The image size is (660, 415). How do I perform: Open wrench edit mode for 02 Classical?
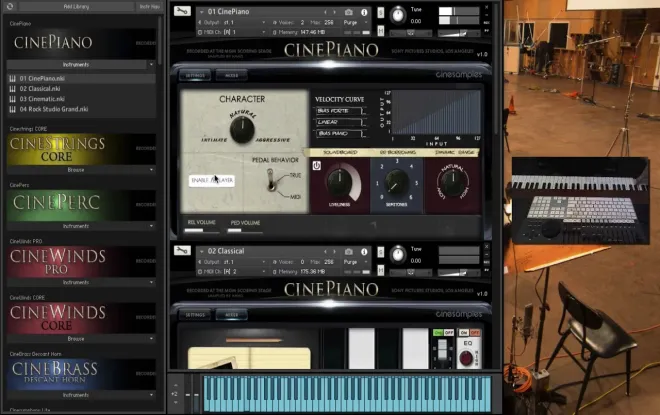(182, 250)
